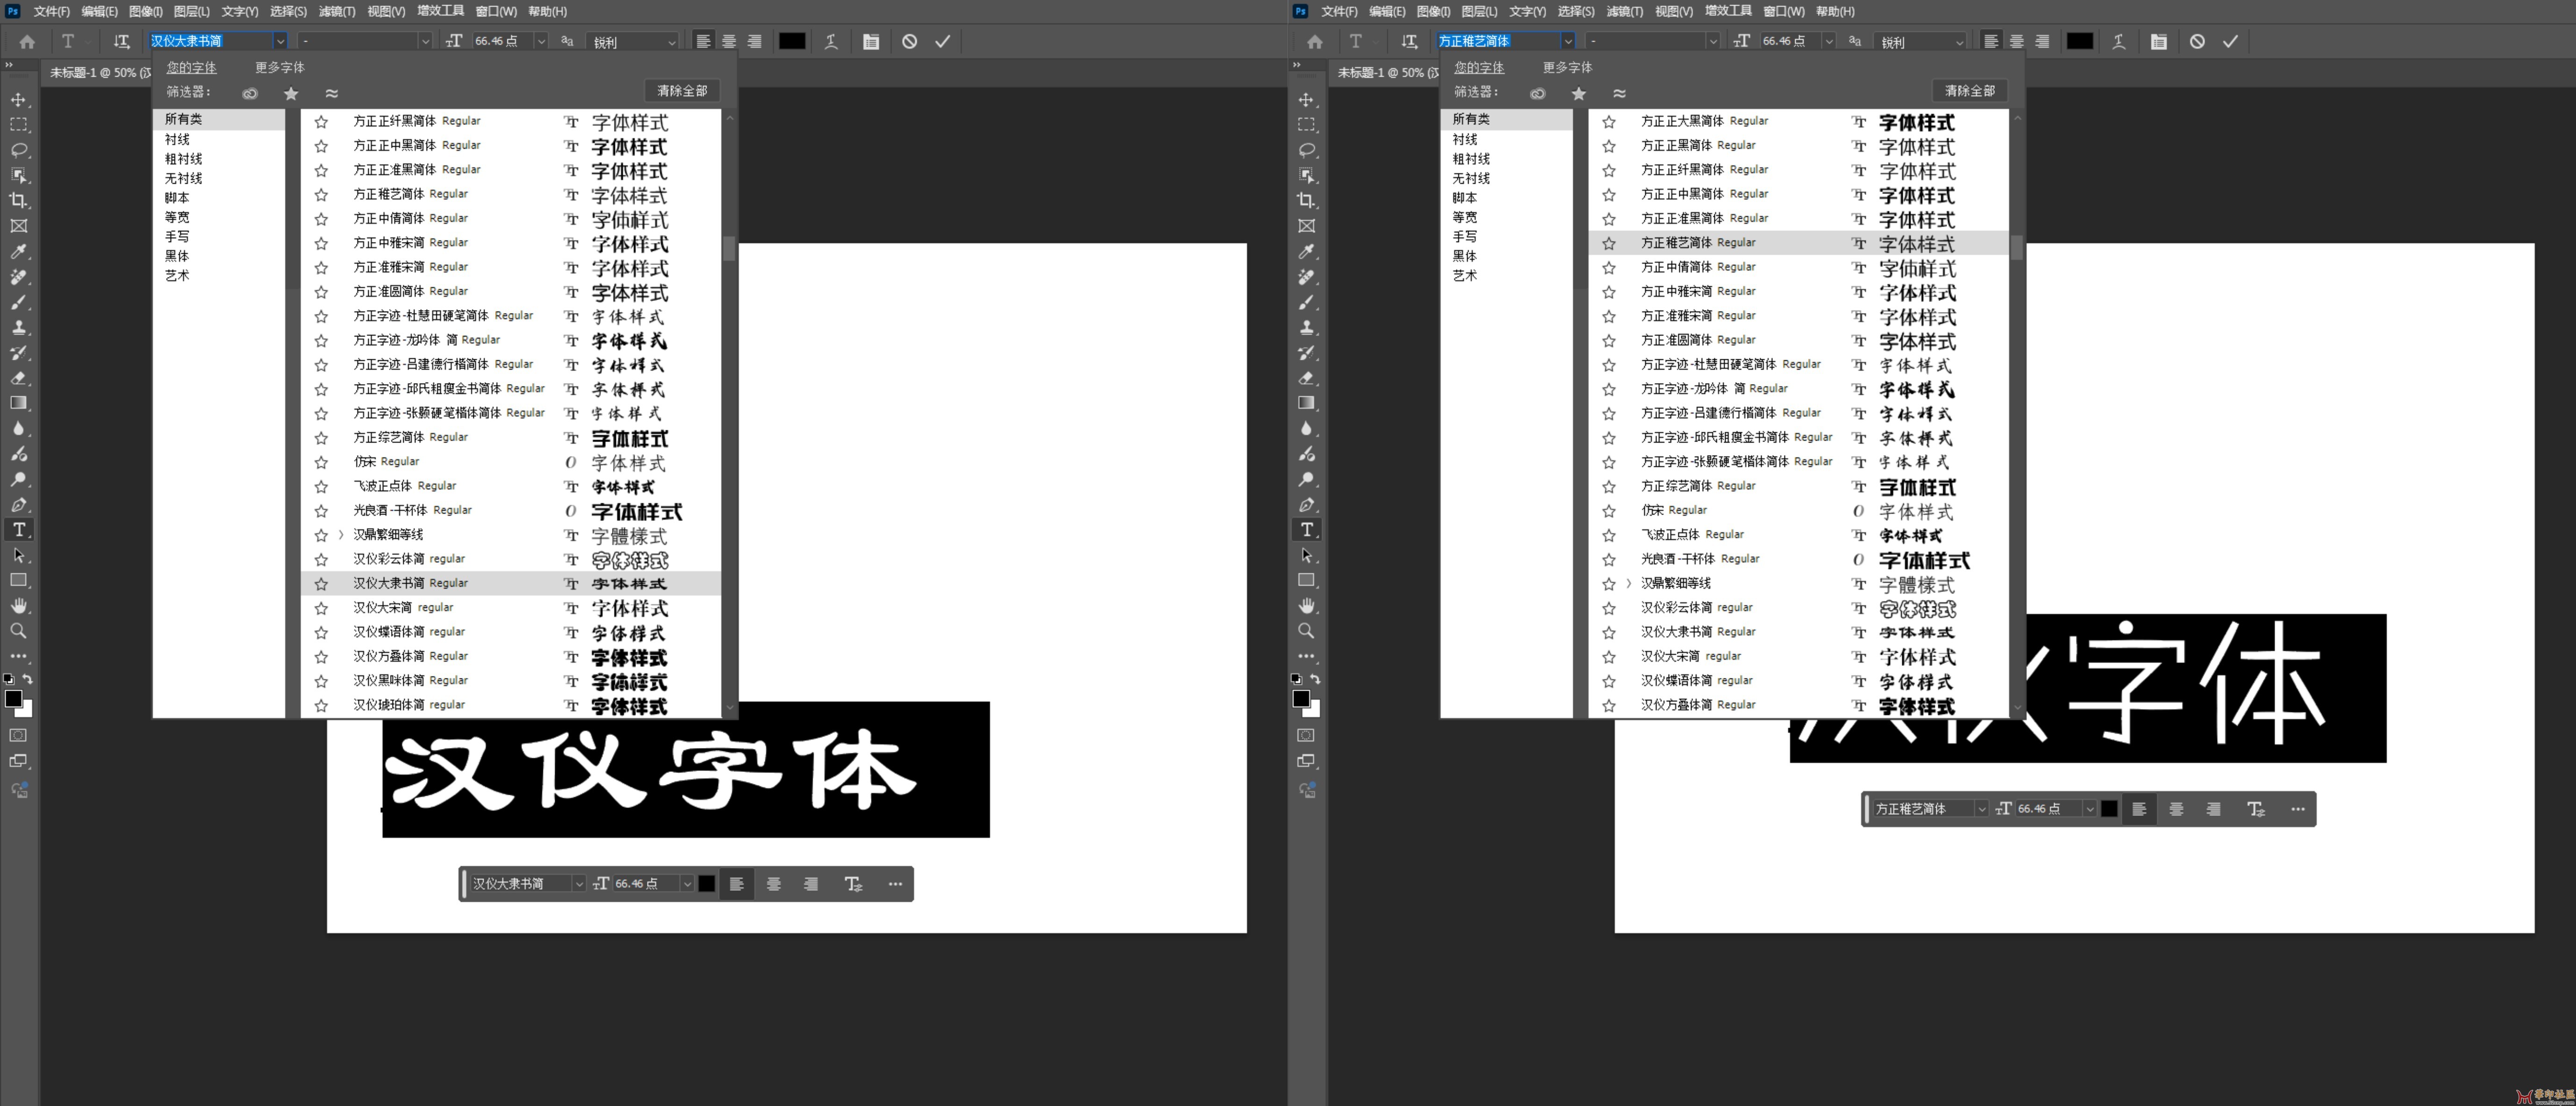The image size is (2576, 1106).
Task: Open character panel icon in right options bar
Action: (2159, 41)
